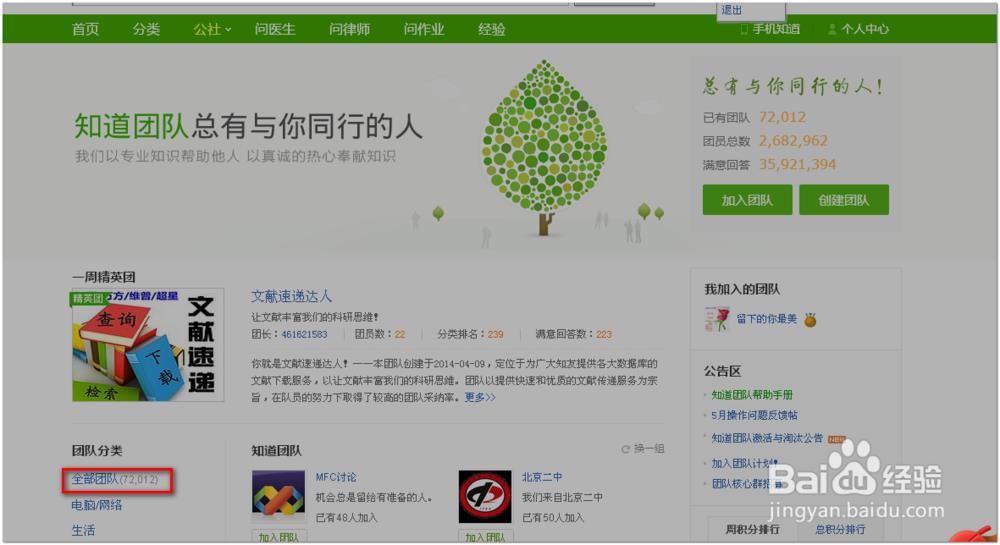1000x545 pixels.
Task: Switch to 总积分排行 tab
Action: click(x=840, y=529)
